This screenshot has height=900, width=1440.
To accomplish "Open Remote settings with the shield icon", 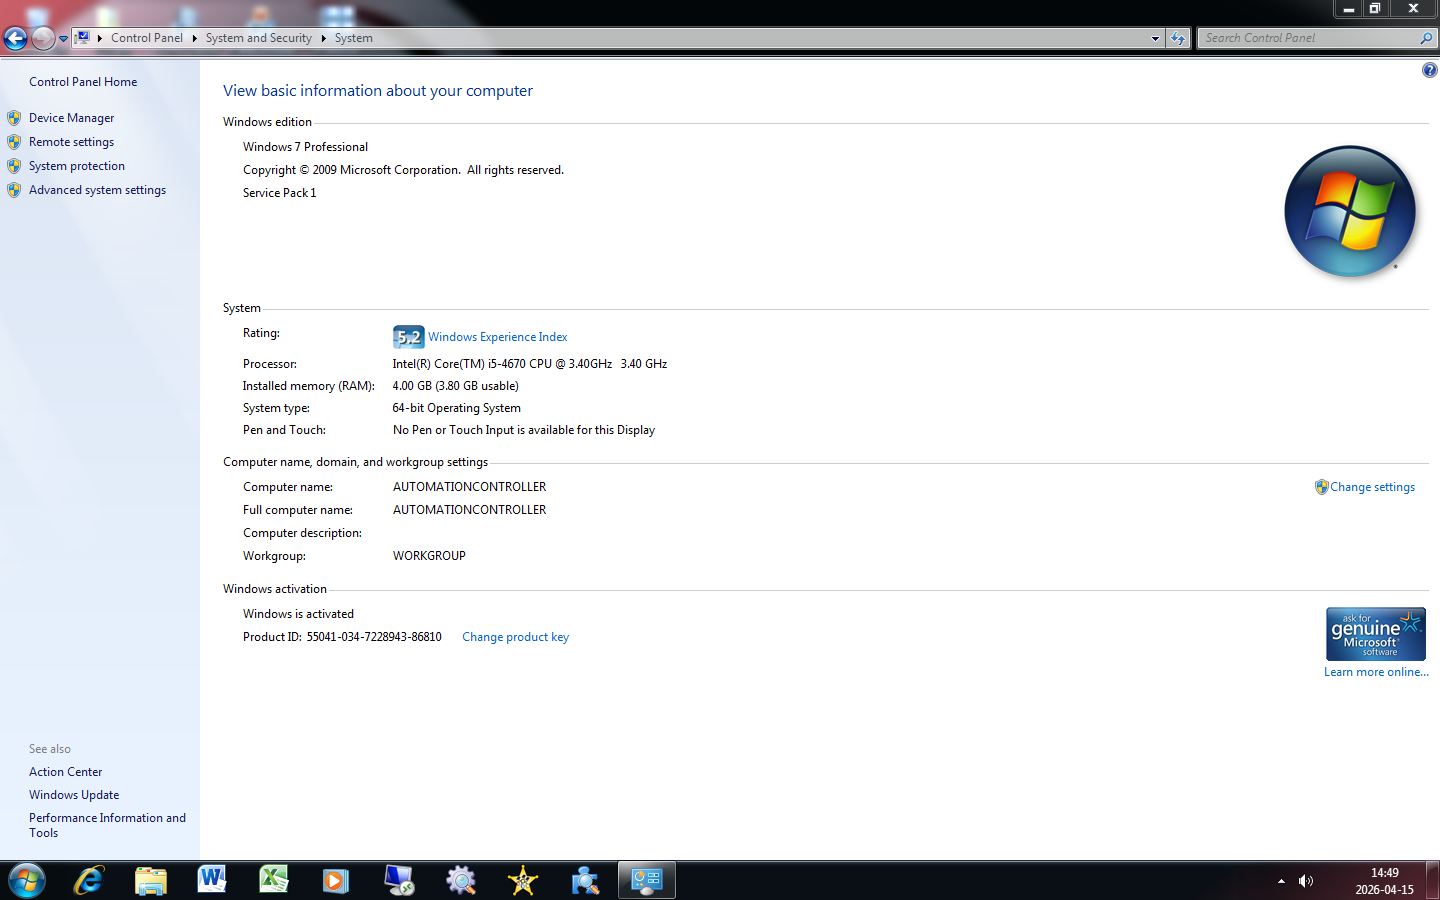I will (71, 141).
